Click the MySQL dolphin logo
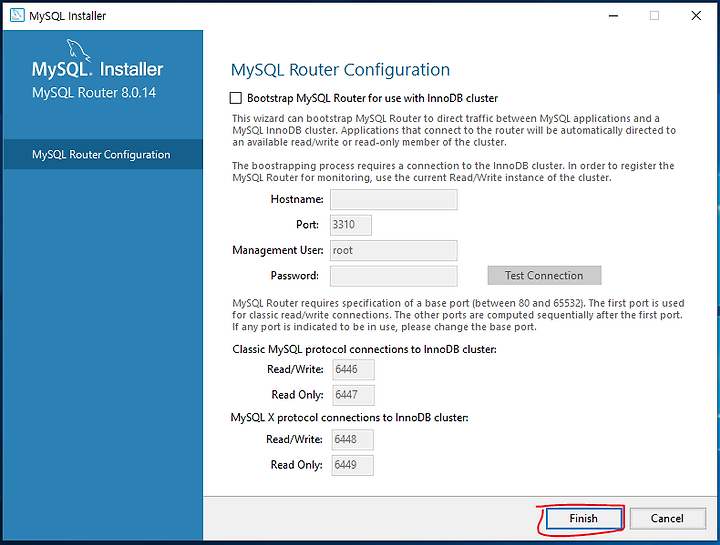This screenshot has height=545, width=720. point(78,50)
